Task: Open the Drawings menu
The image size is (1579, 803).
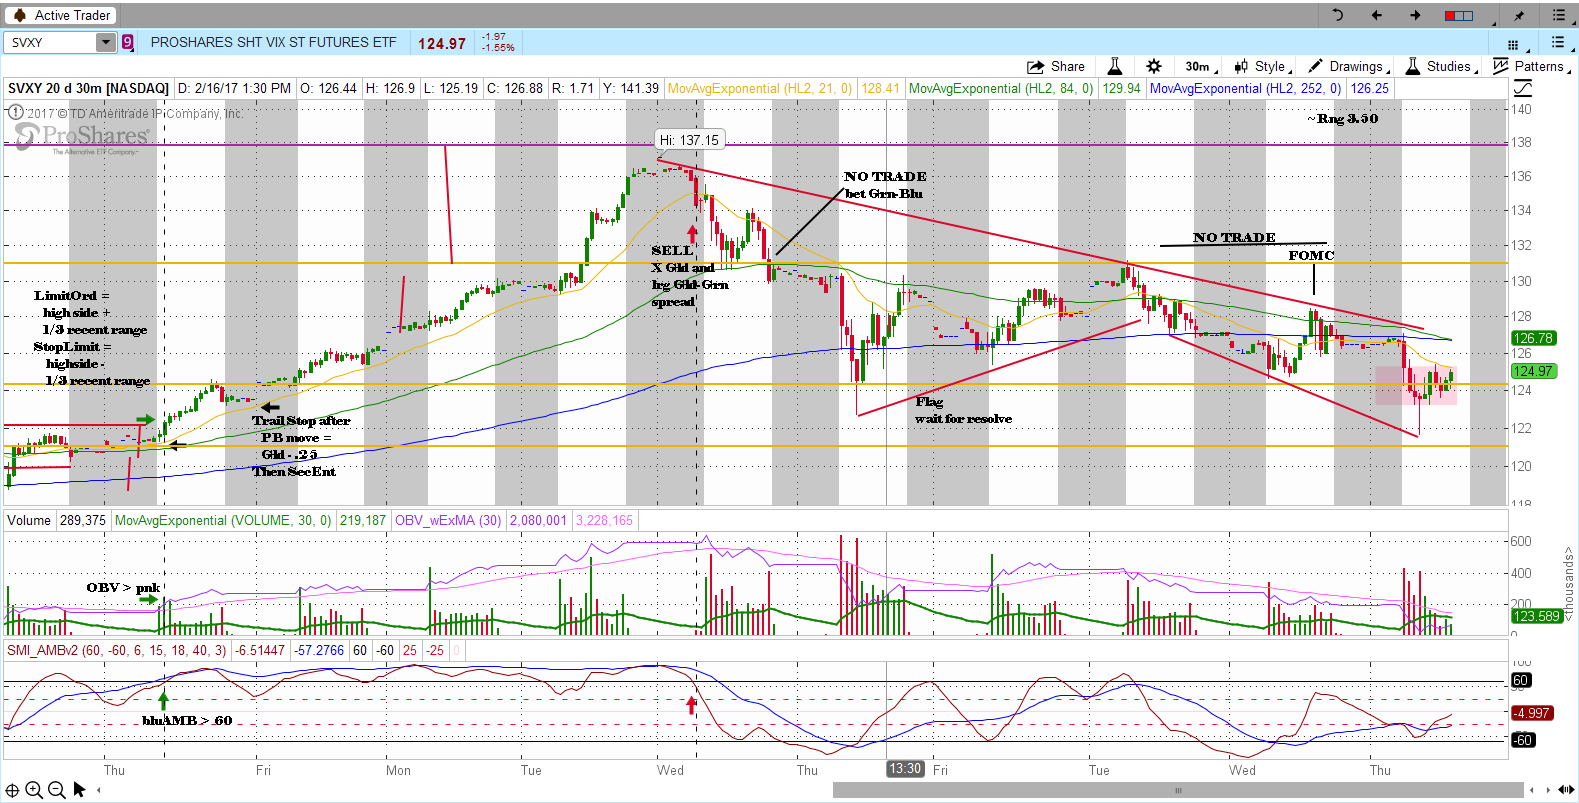Action: point(1349,66)
